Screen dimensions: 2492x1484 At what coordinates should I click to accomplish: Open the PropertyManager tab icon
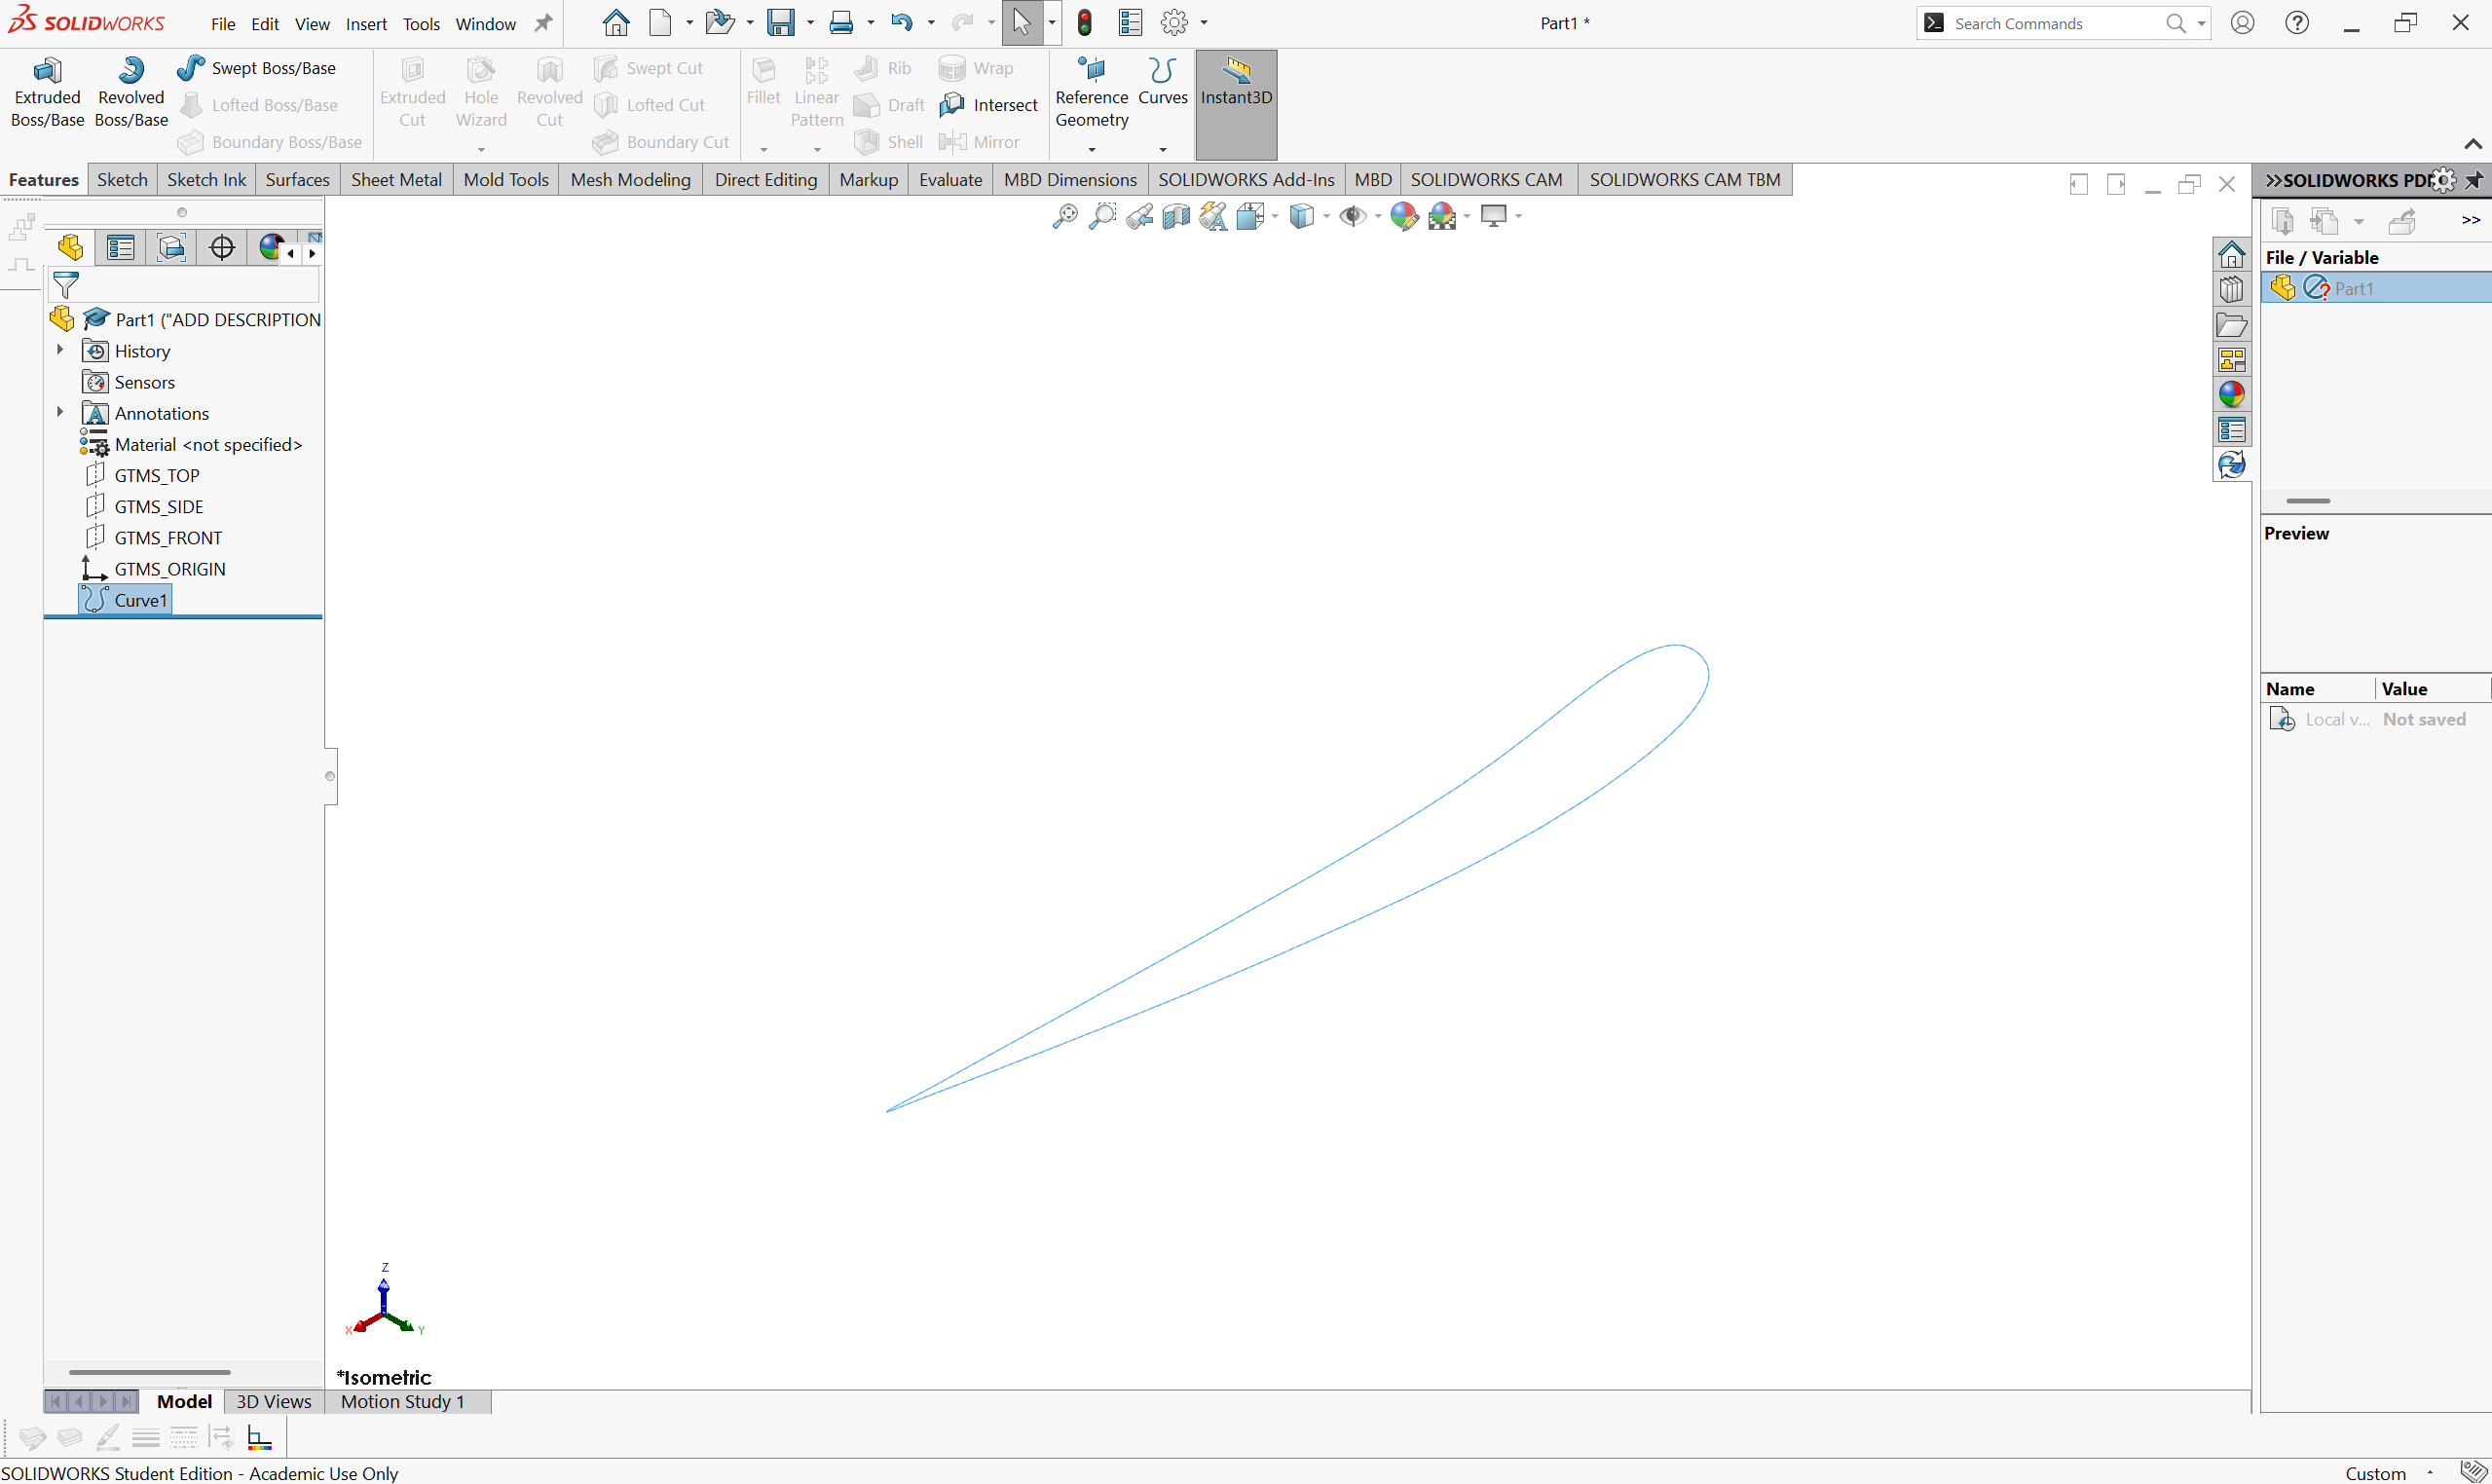[121, 247]
